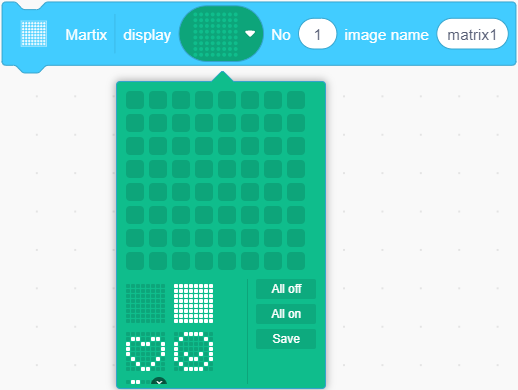Select the smiley face preset thumbnail
Viewport: 518px width, 390px height.
tap(193, 351)
